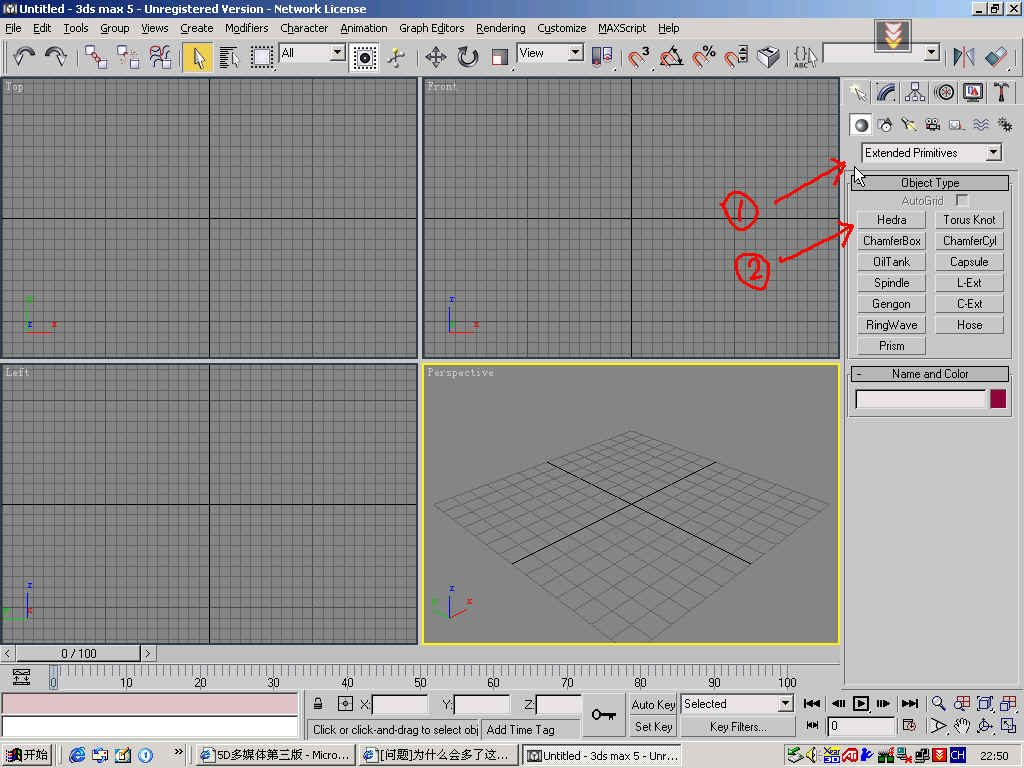Select the Geometry category sphere icon
The height and width of the screenshot is (768, 1024).
(x=861, y=125)
